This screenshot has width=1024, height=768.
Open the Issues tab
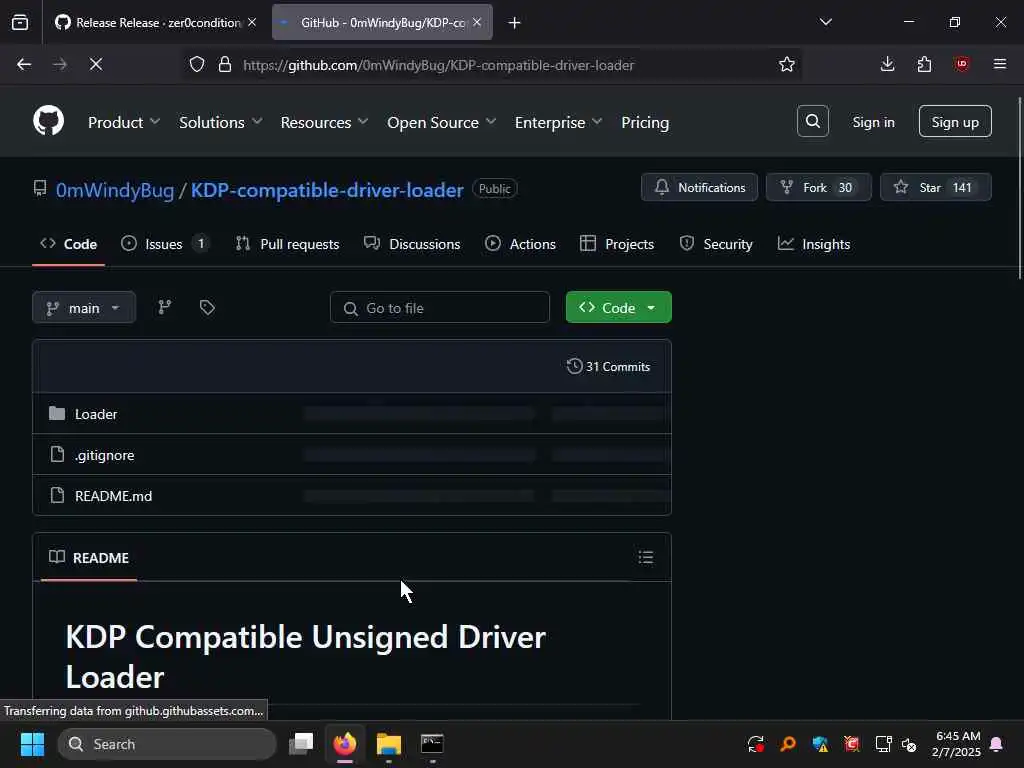(165, 244)
